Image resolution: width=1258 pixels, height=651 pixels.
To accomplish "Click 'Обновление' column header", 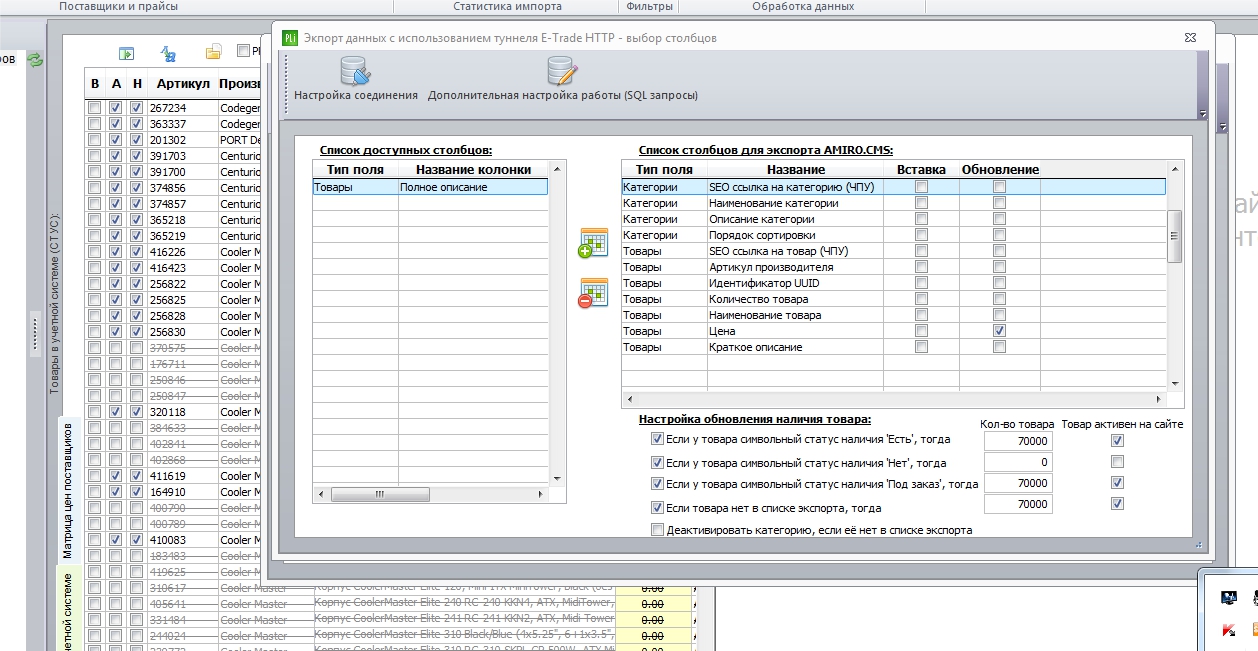I will coord(1000,170).
